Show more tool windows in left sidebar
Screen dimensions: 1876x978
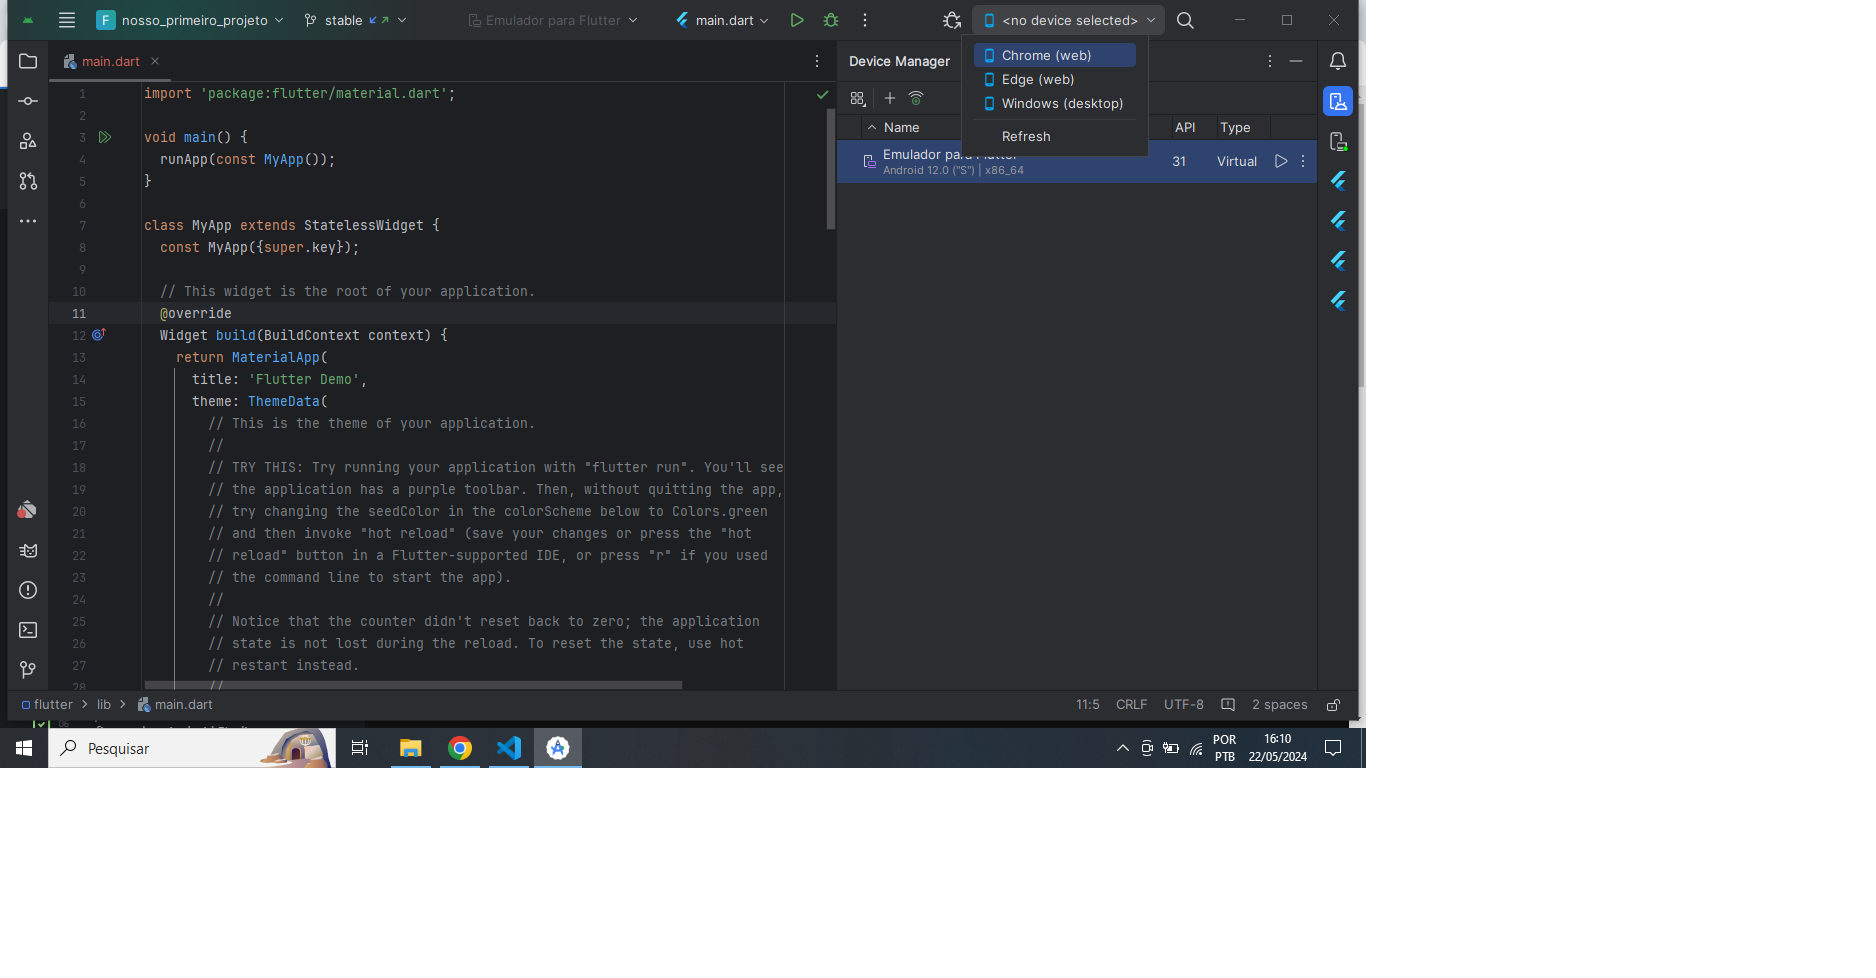28,221
